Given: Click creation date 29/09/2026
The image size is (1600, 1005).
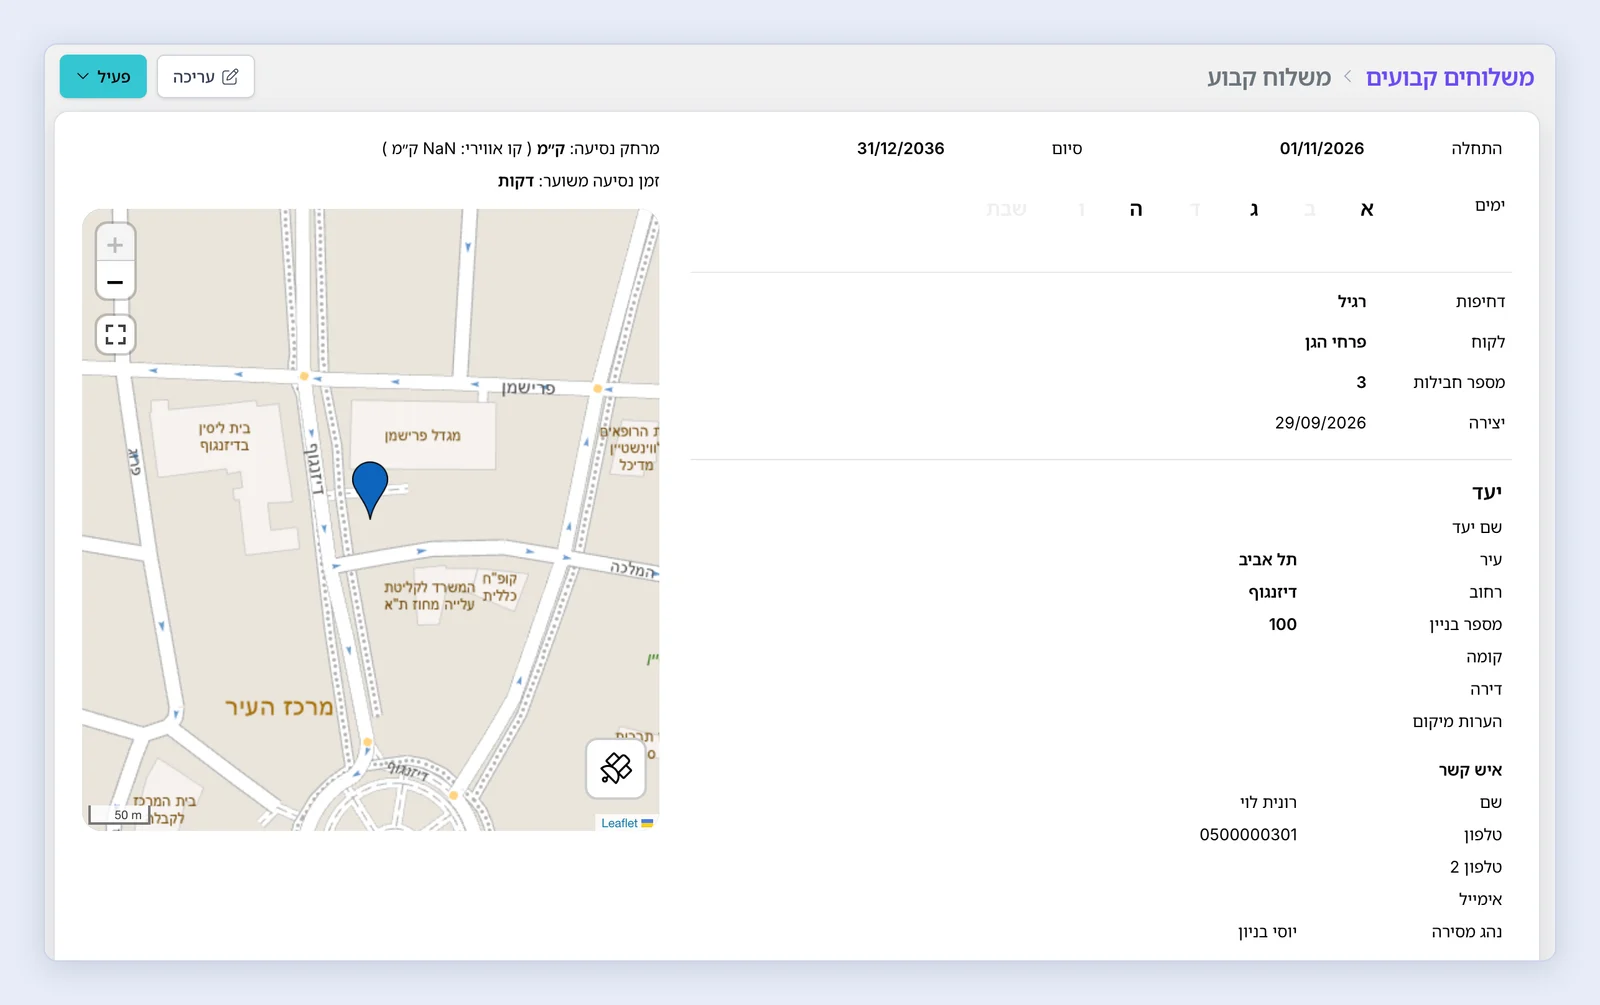Looking at the screenshot, I should (x=1320, y=423).
